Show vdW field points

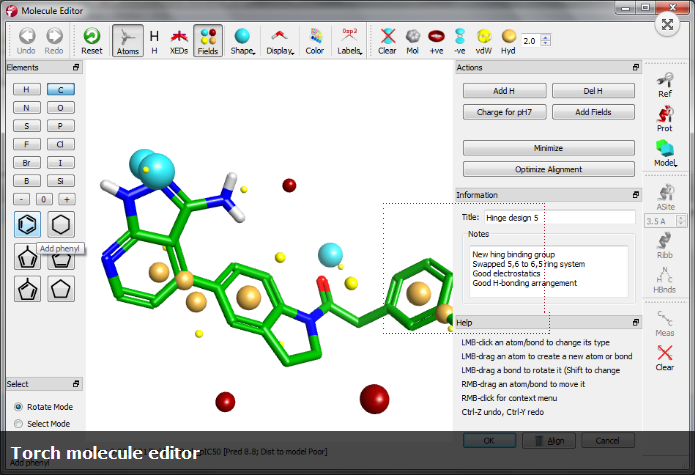pyautogui.click(x=484, y=41)
